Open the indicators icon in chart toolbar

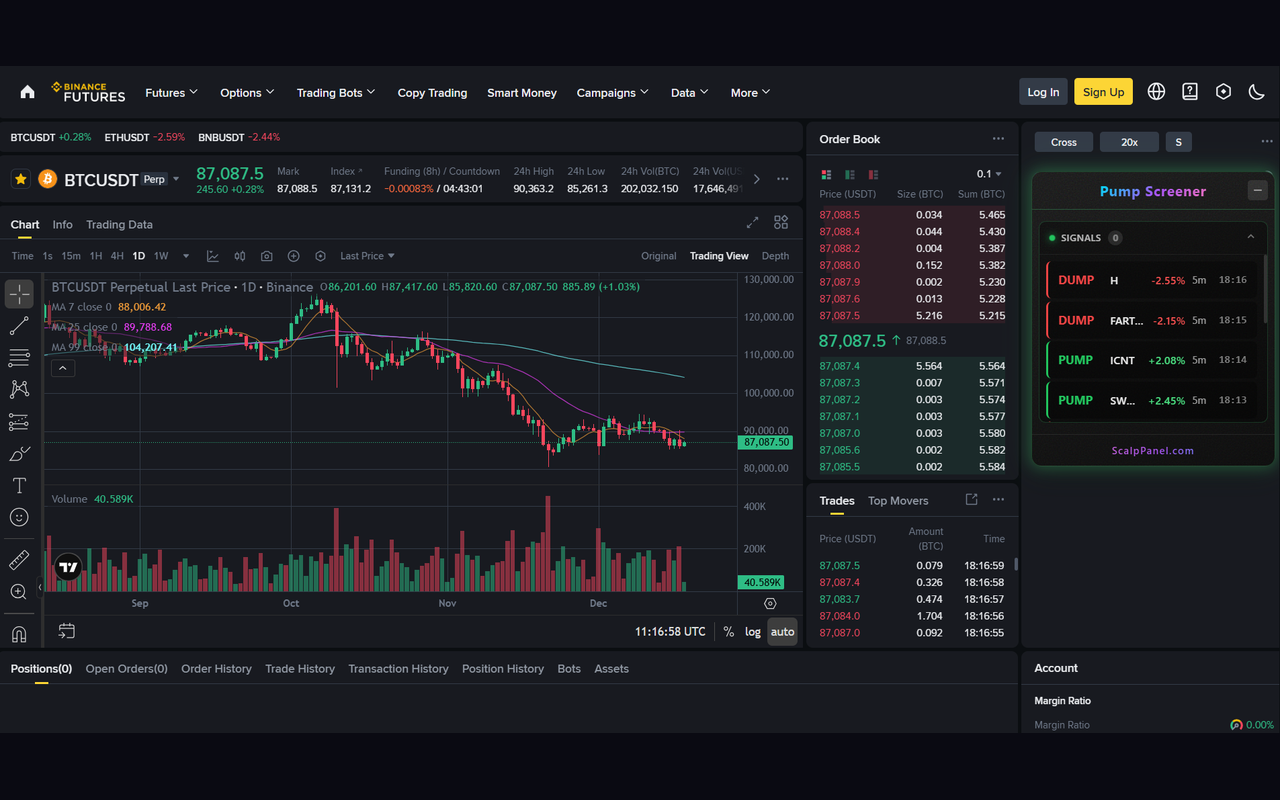213,256
